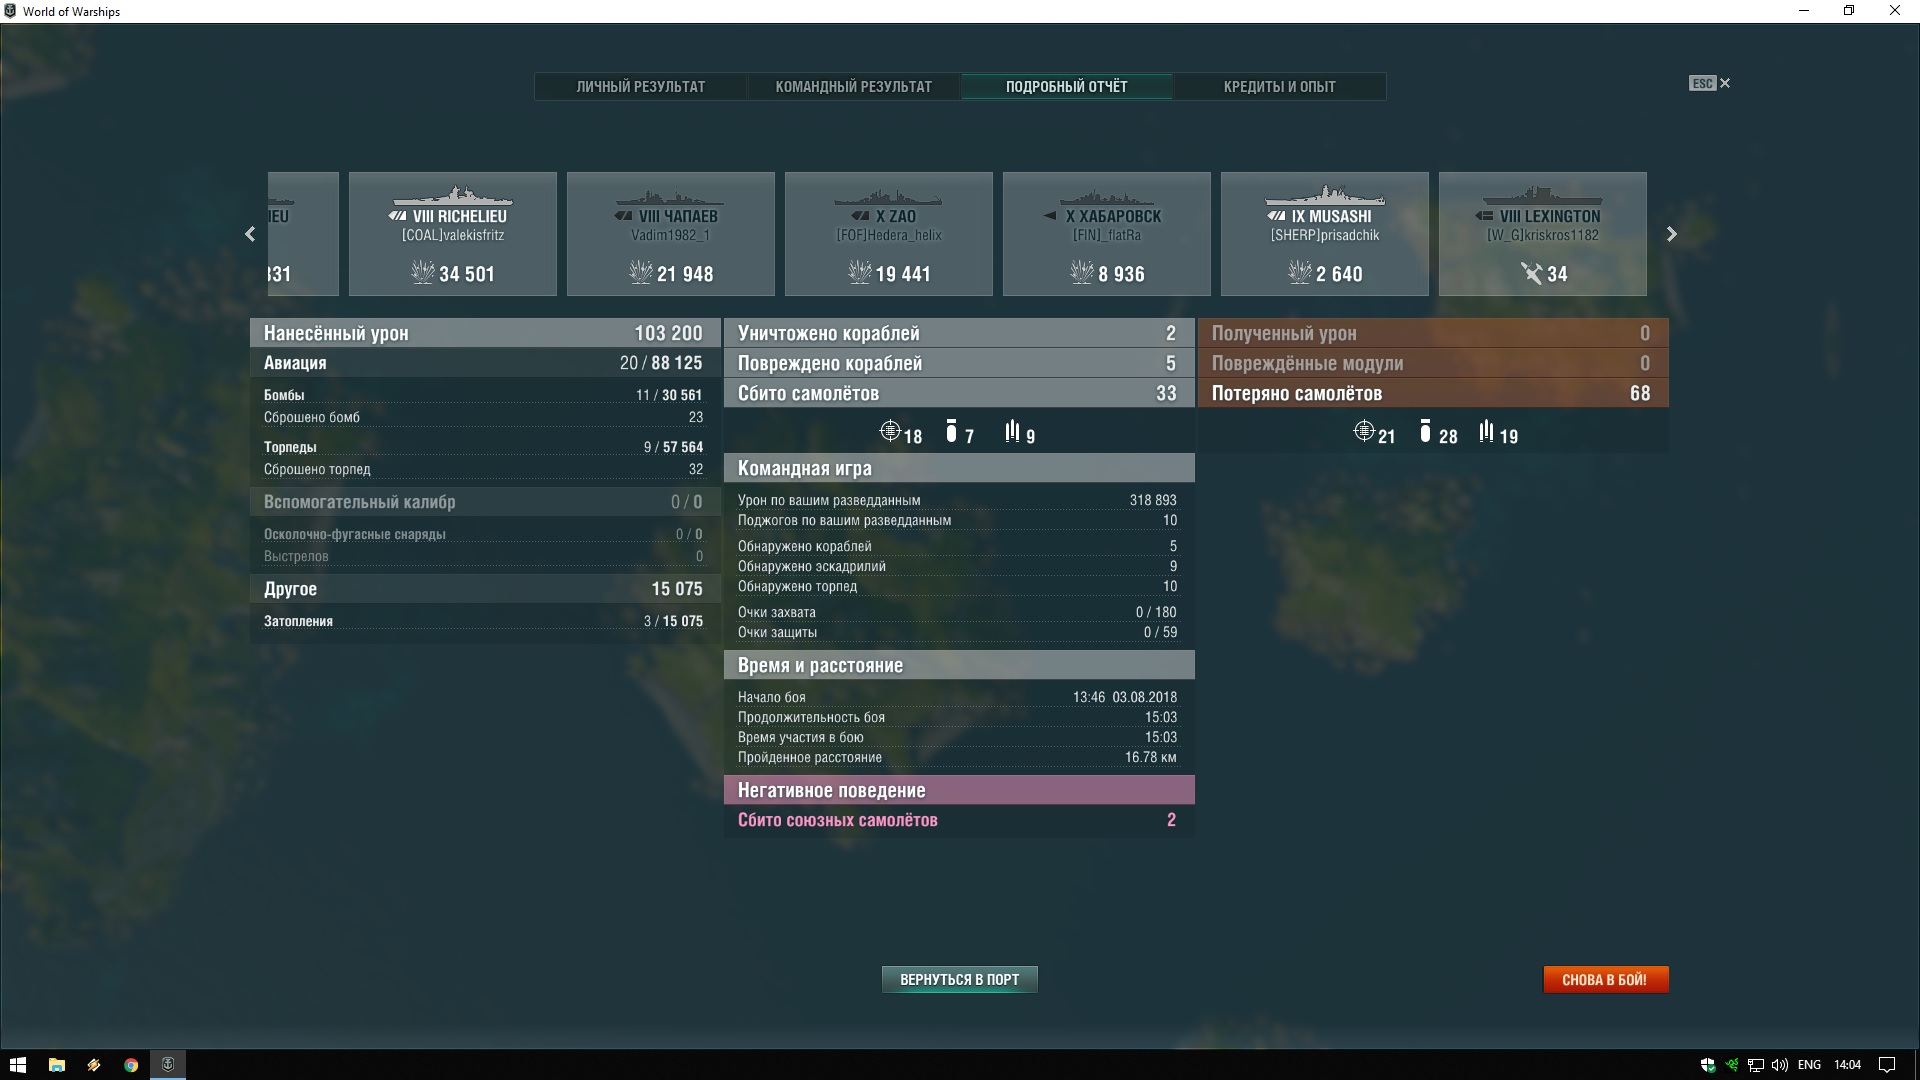Click the Нанесённый урон header
This screenshot has width=1920, height=1080.
[x=485, y=333]
